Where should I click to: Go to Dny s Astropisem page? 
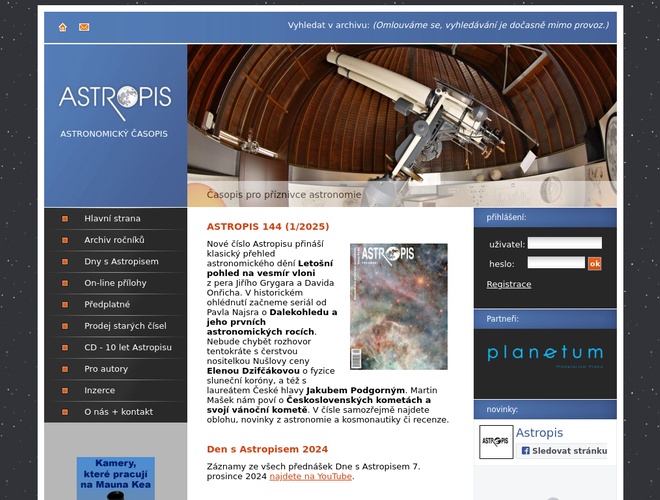coord(121,261)
